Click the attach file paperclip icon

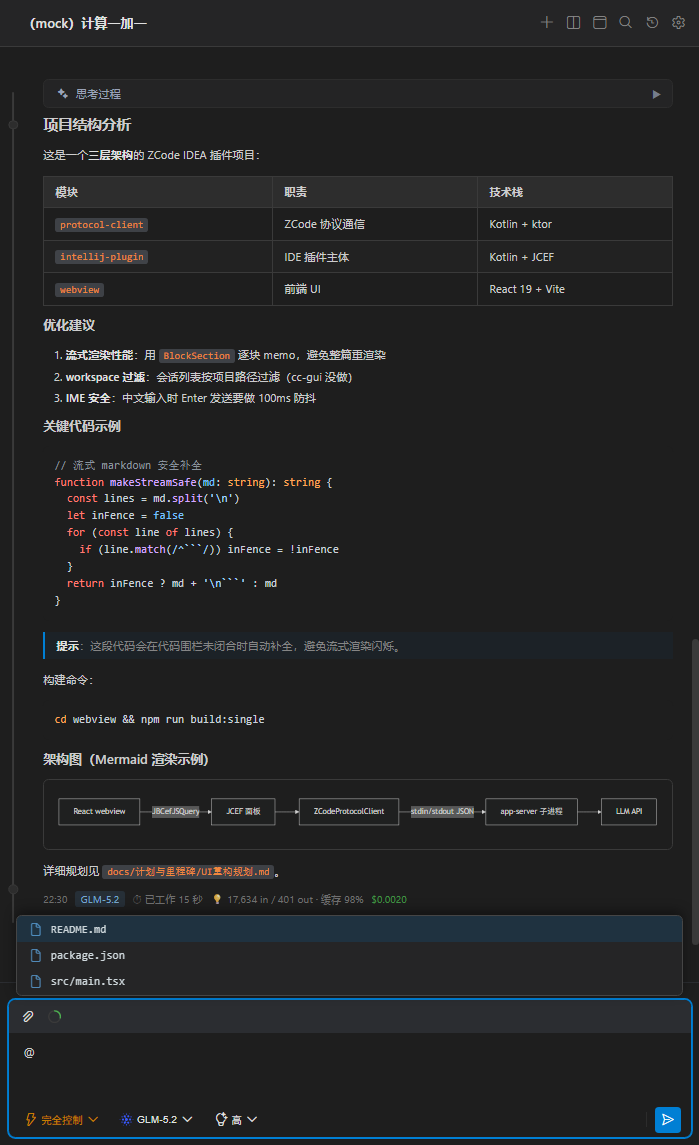(x=28, y=1016)
